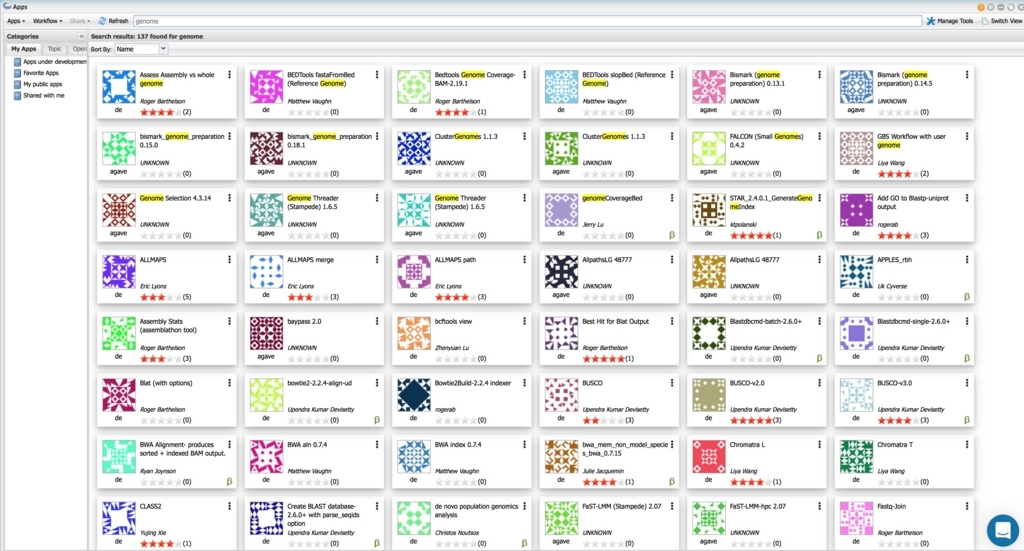Open the Apps menu
This screenshot has height=551, width=1024.
(16, 21)
